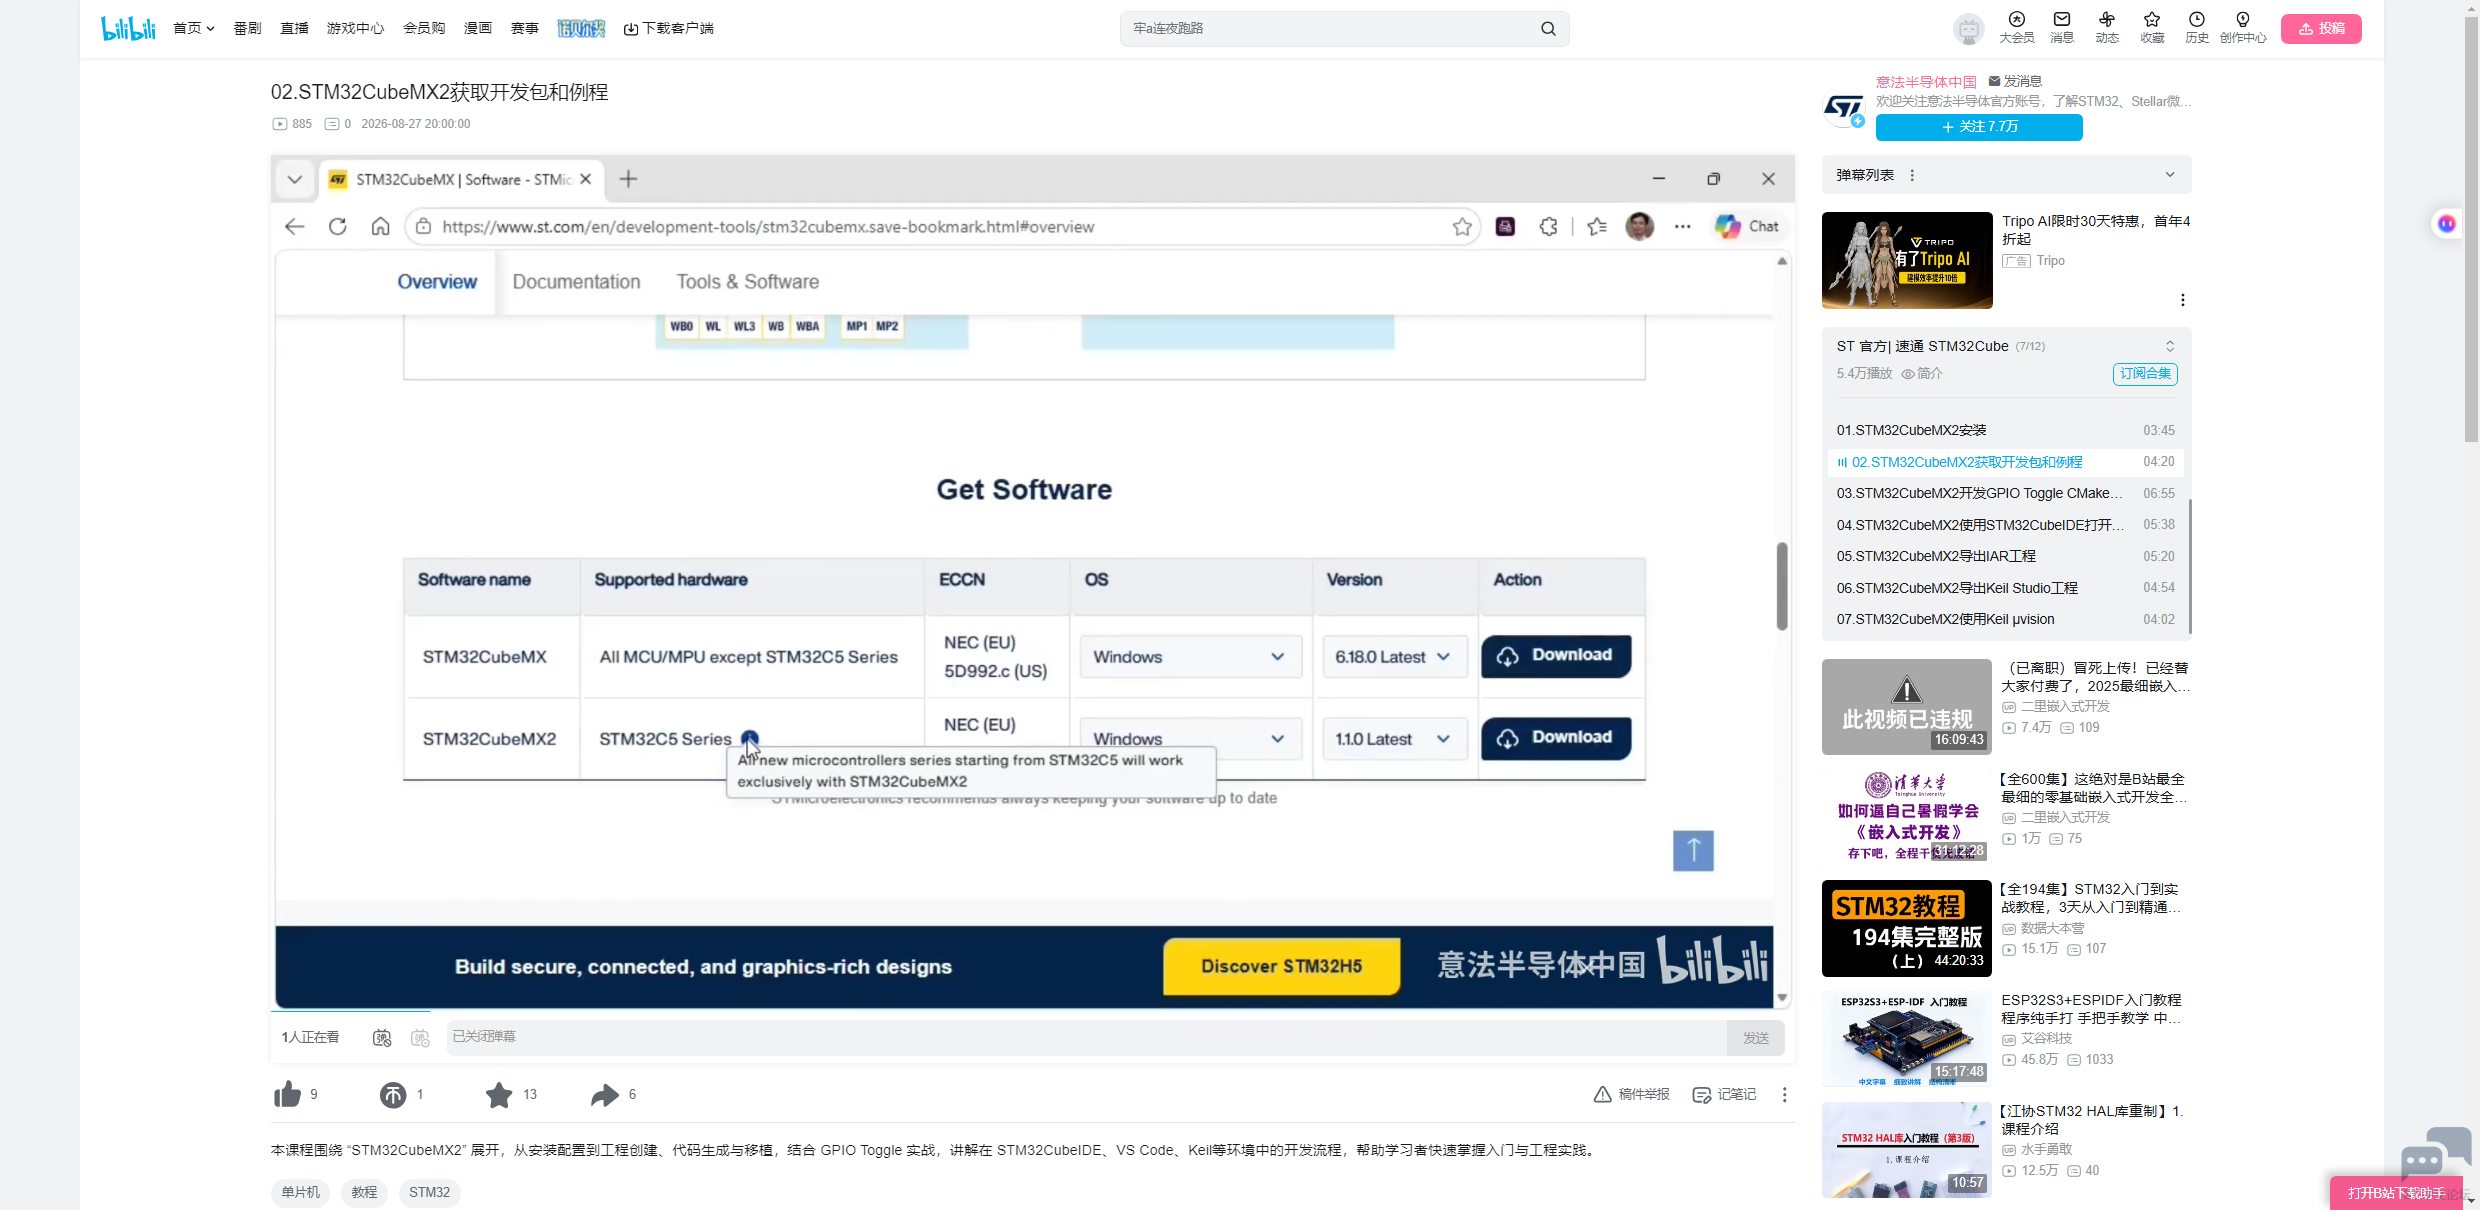2480x1210 pixels.
Task: Expand the 弹幕列表 panel
Action: point(2170,174)
